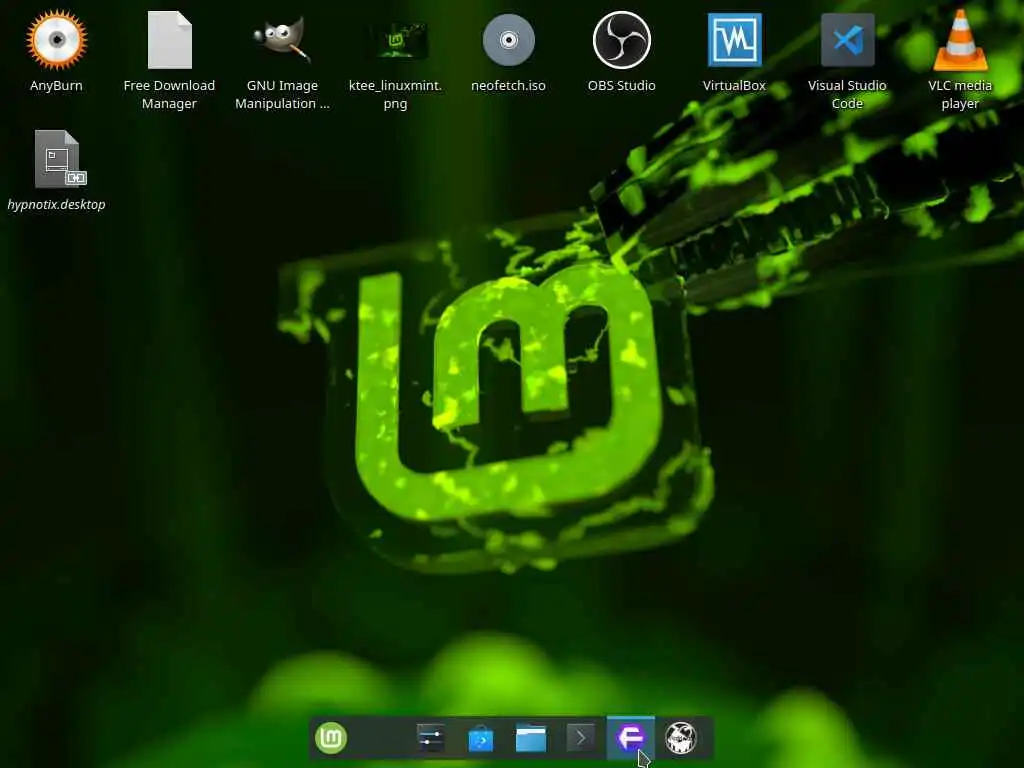Click the "AnyBurn" label text
This screenshot has height=768, width=1024.
(56, 86)
